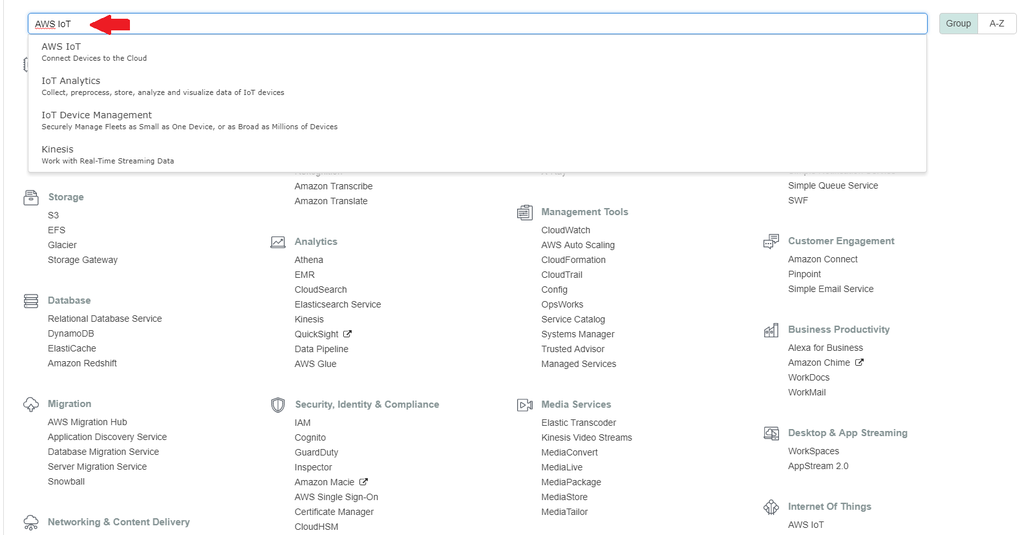Open the DynamoDB service link
Viewport: 1024px width, 535px height.
click(x=71, y=333)
